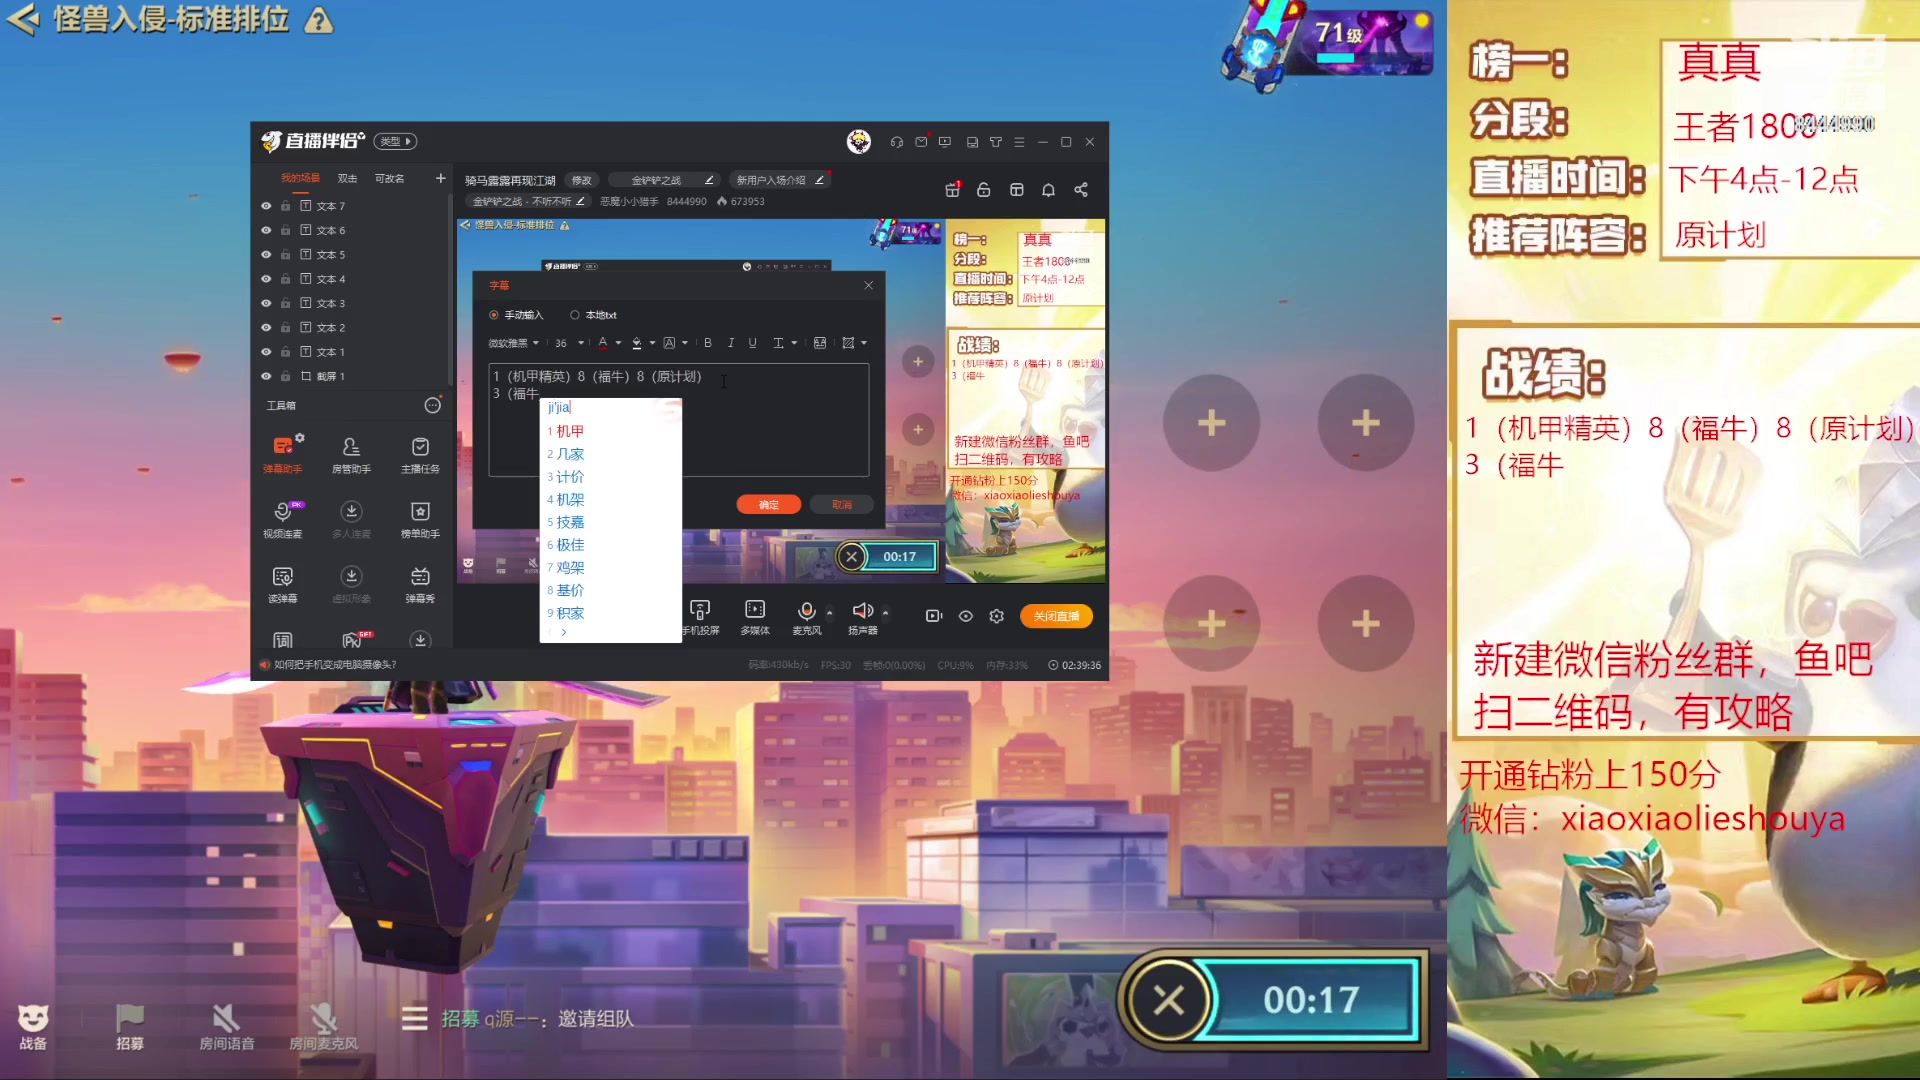Click the 麦克风 microphone icon
This screenshot has width=1920, height=1080.
pos(806,610)
